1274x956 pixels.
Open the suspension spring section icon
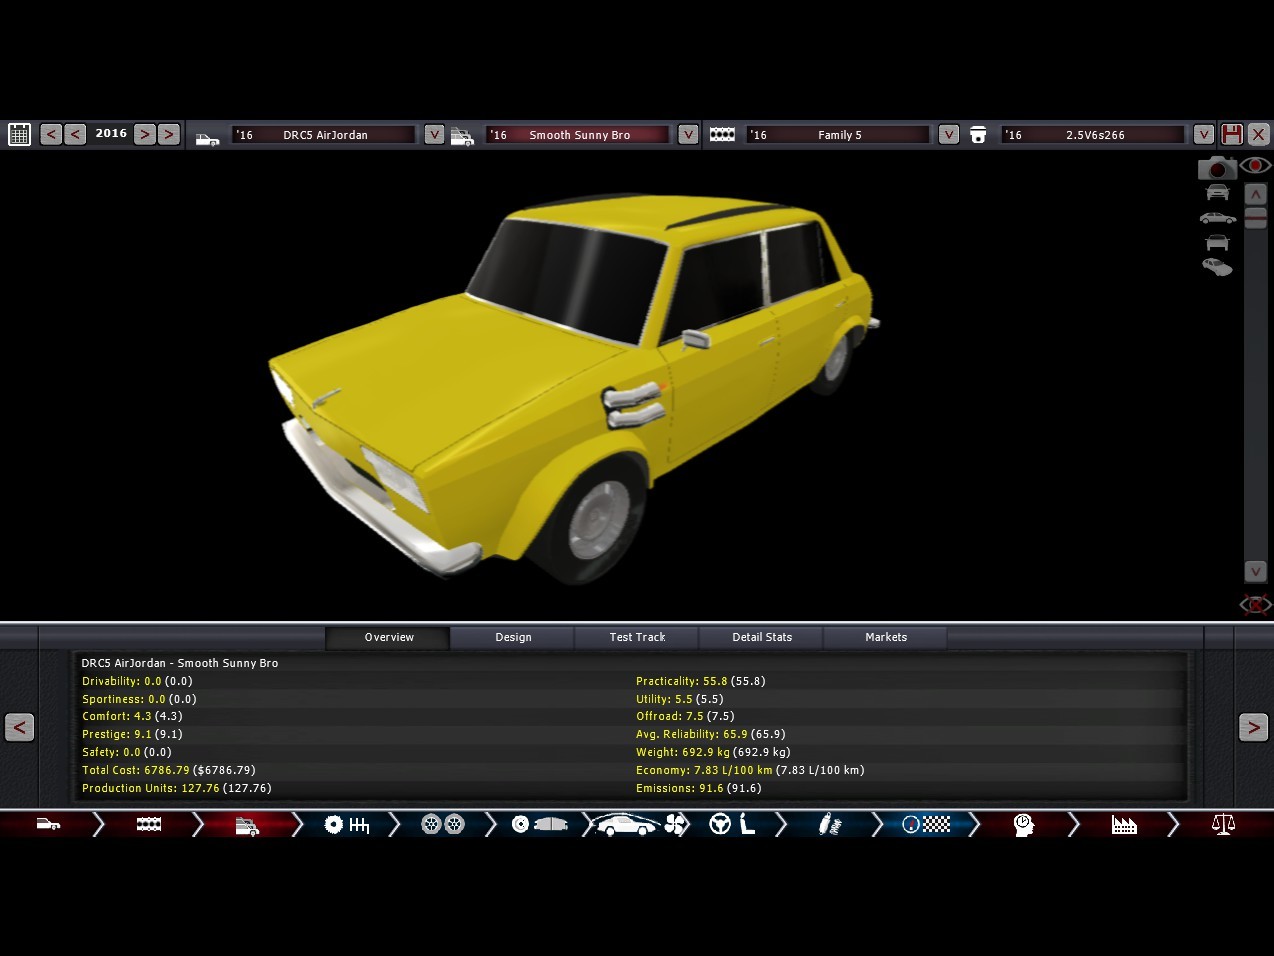pos(829,824)
